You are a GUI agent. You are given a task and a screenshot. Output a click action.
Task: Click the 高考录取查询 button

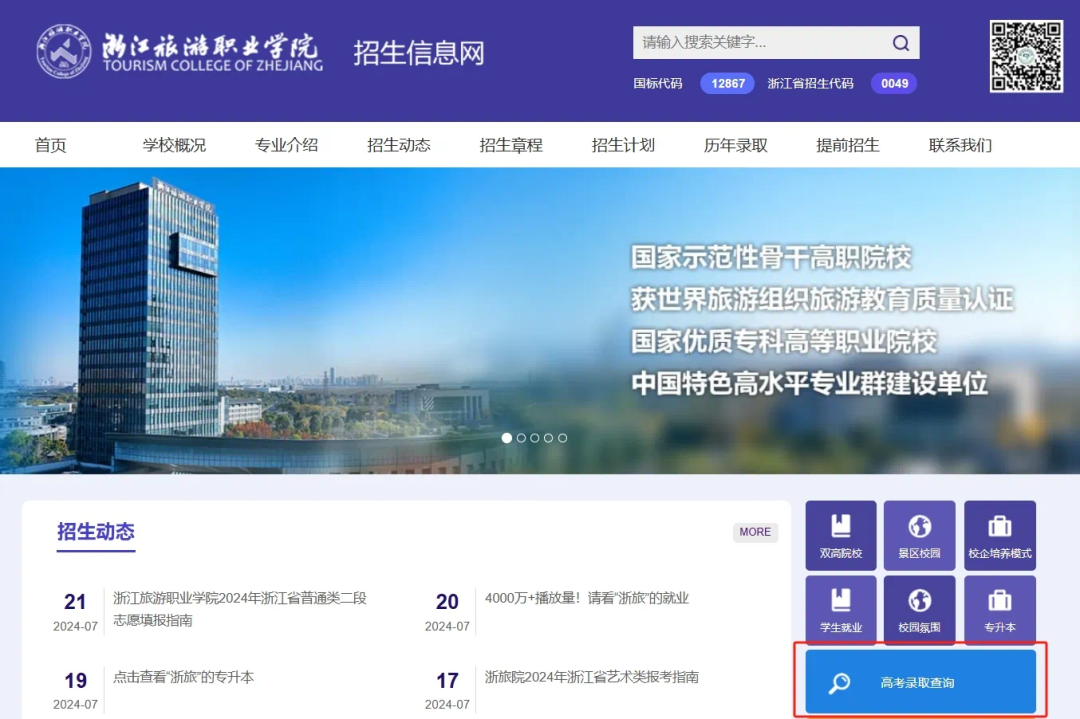click(x=920, y=682)
